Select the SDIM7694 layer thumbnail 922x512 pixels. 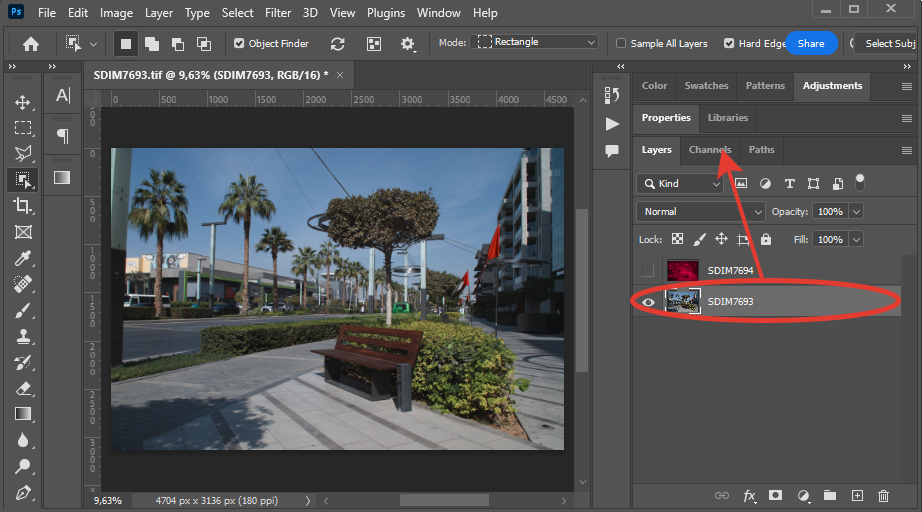pos(683,270)
